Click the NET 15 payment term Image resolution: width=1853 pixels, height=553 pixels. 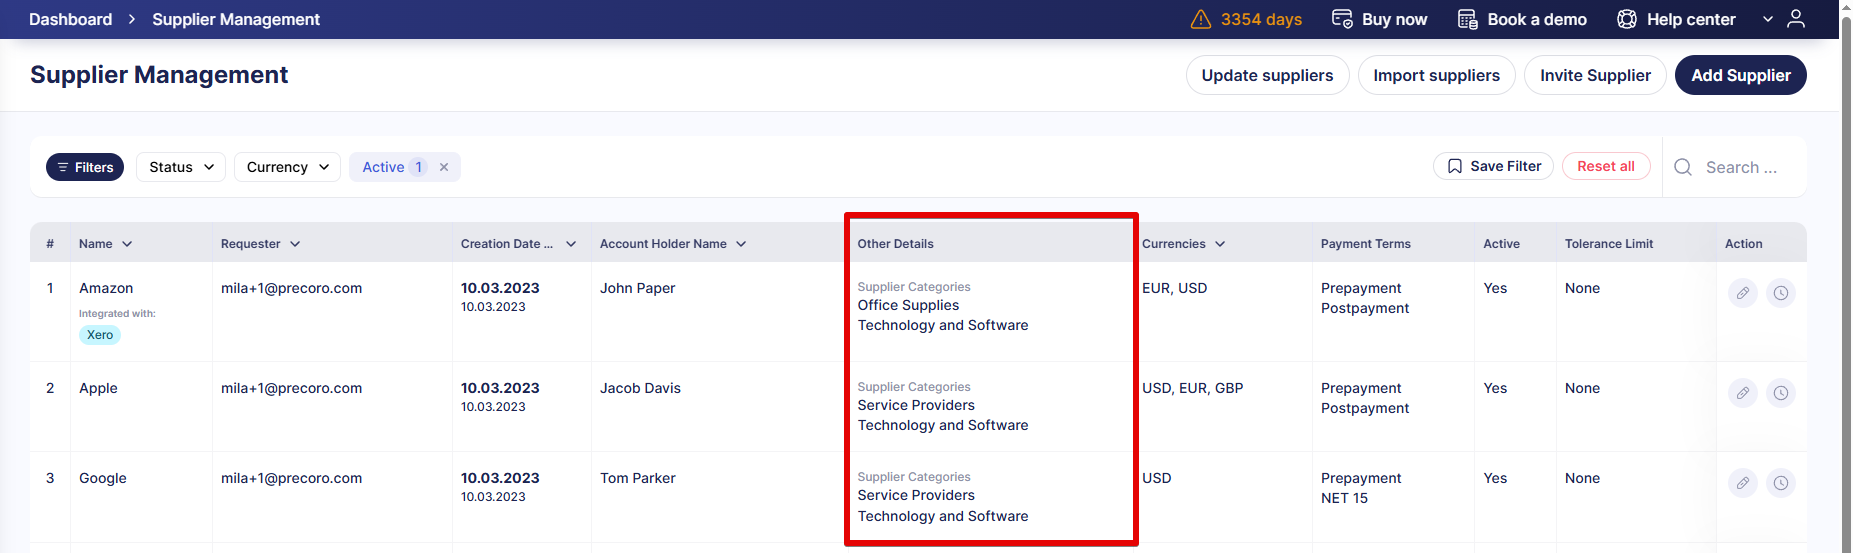(1344, 498)
